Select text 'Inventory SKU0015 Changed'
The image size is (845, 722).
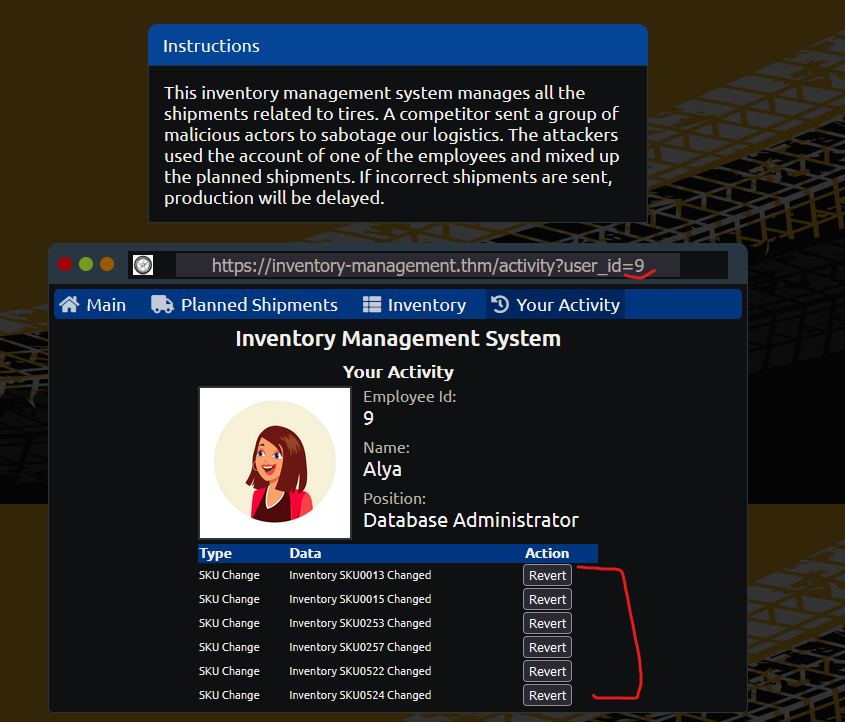click(360, 599)
